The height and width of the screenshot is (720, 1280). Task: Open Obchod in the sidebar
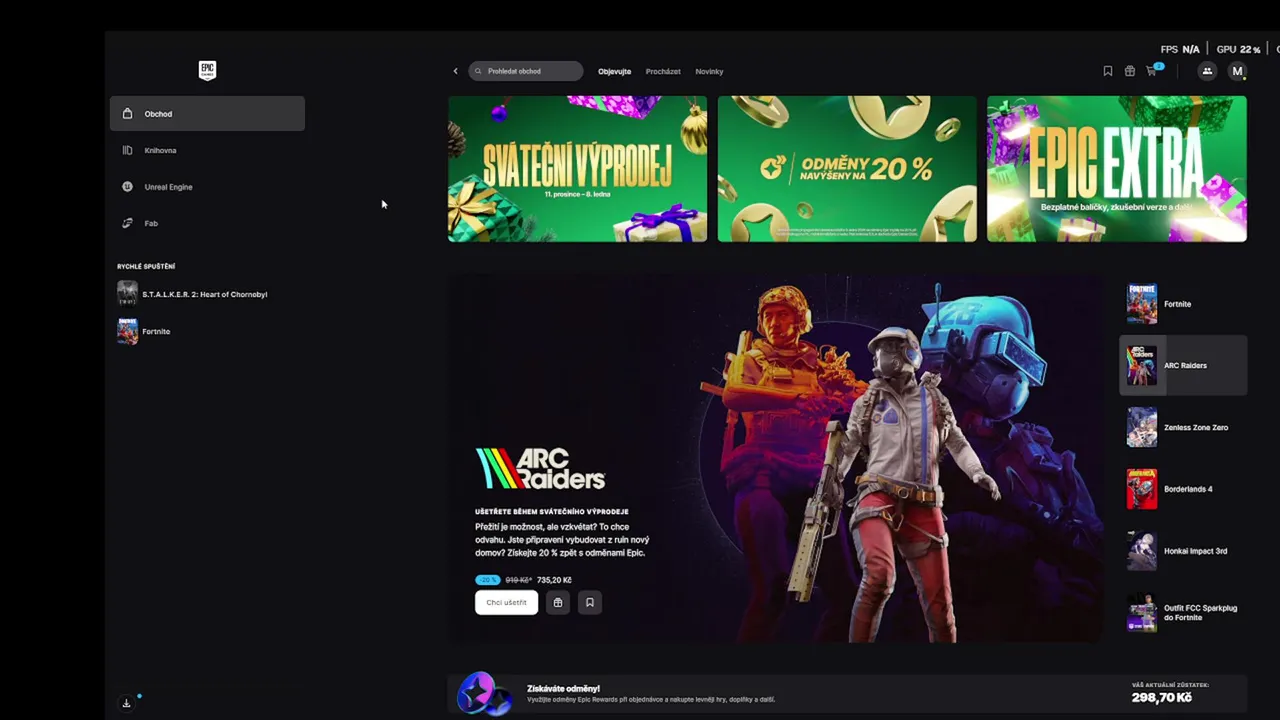pyautogui.click(x=207, y=113)
